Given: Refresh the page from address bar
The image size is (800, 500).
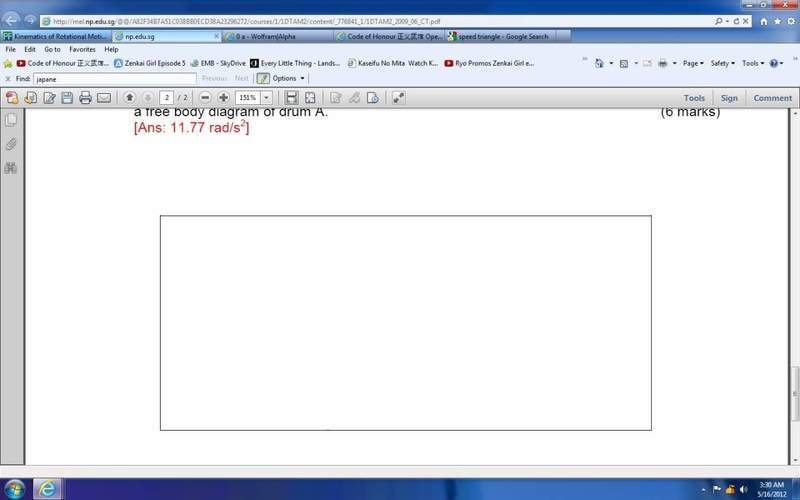Looking at the screenshot, I should [x=736, y=21].
